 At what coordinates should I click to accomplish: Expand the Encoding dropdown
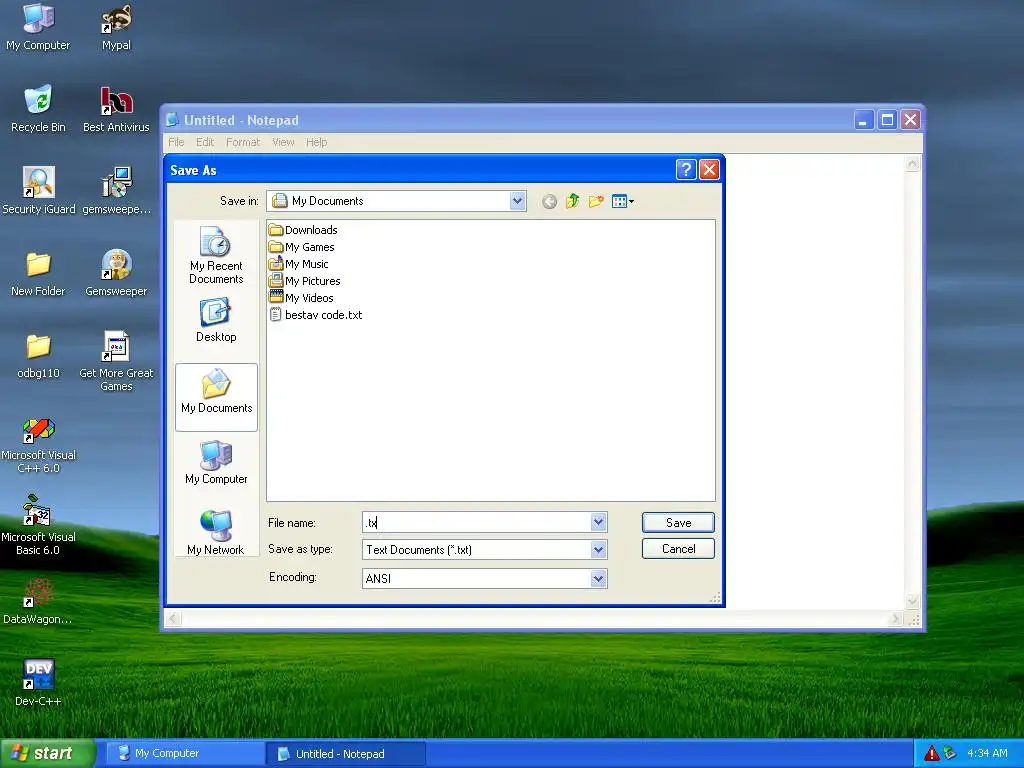coord(598,579)
